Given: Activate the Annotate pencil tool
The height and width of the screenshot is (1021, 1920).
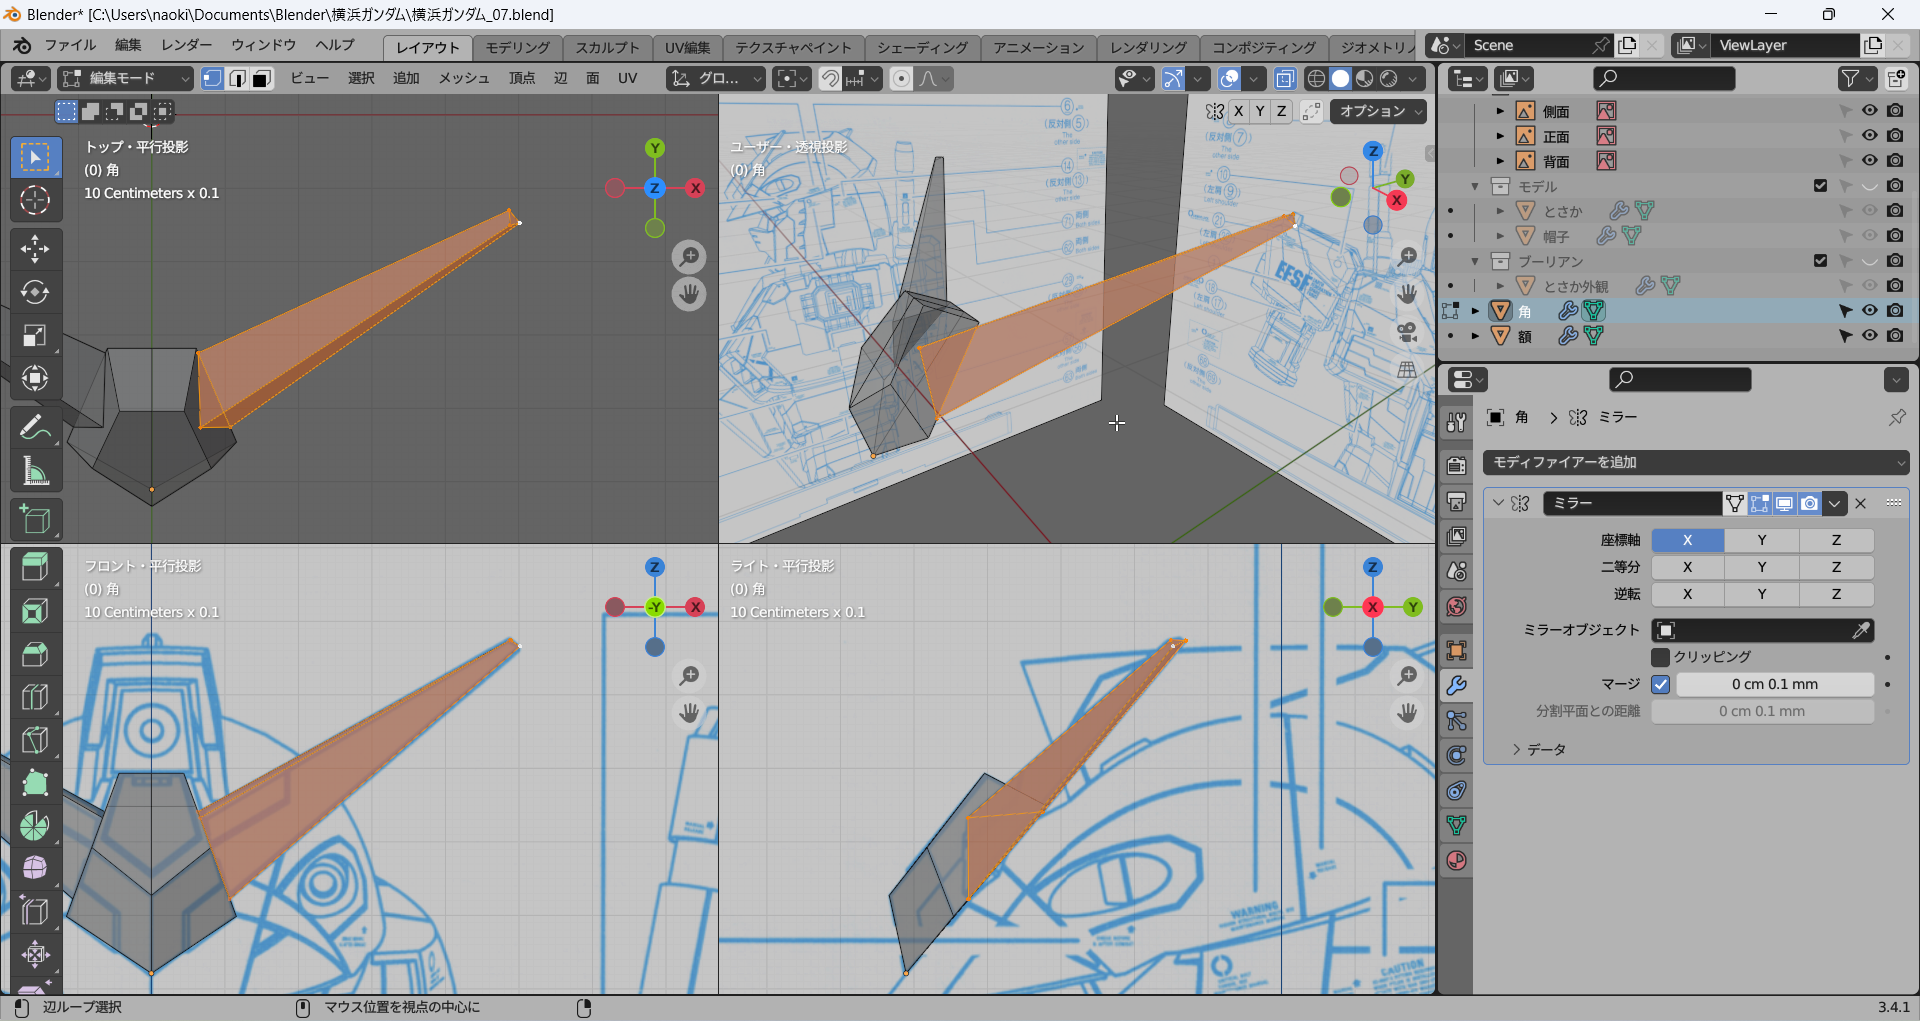Looking at the screenshot, I should click(x=35, y=427).
